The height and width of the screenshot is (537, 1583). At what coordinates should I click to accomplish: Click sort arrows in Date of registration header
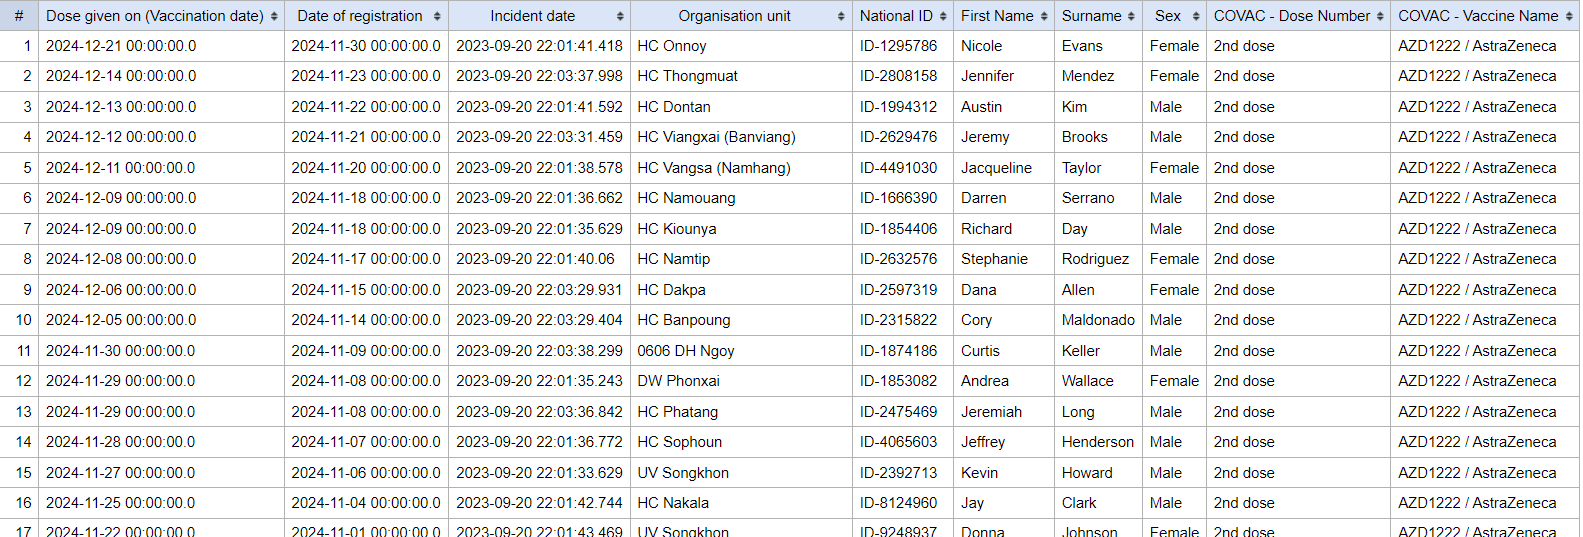pyautogui.click(x=437, y=16)
